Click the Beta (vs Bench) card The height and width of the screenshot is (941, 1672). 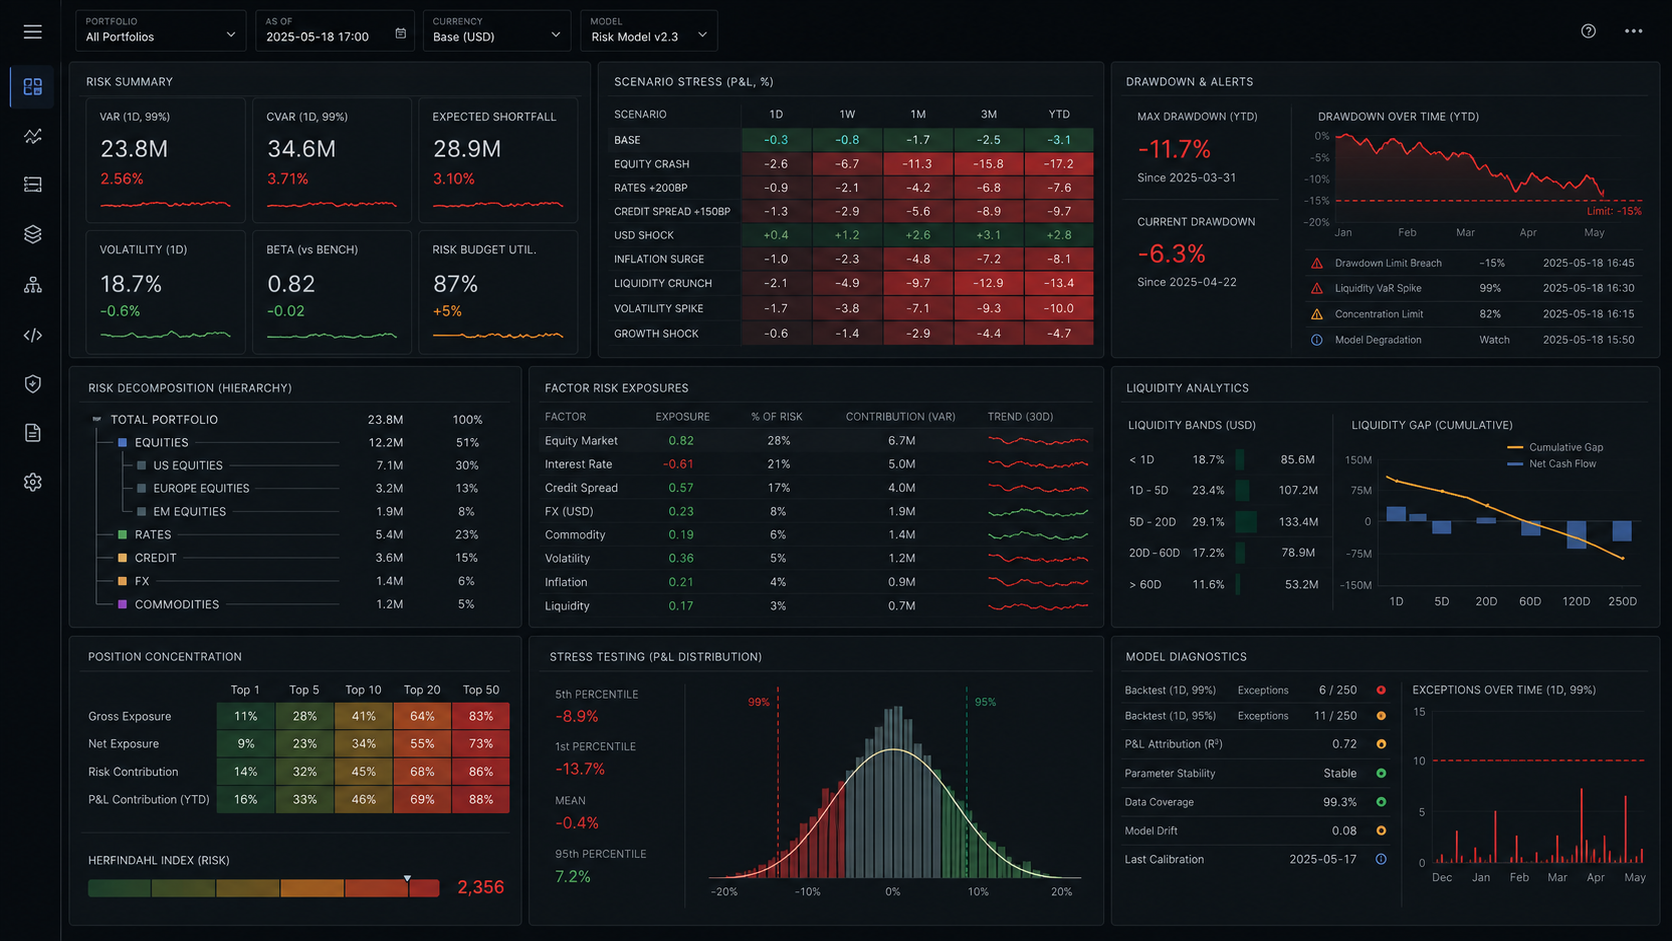click(332, 292)
